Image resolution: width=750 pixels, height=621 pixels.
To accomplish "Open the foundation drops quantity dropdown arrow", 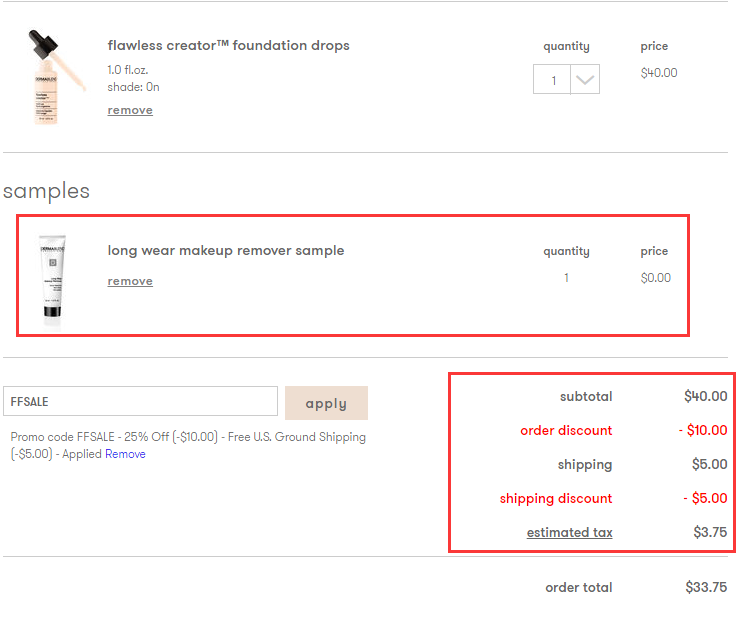I will (x=585, y=79).
